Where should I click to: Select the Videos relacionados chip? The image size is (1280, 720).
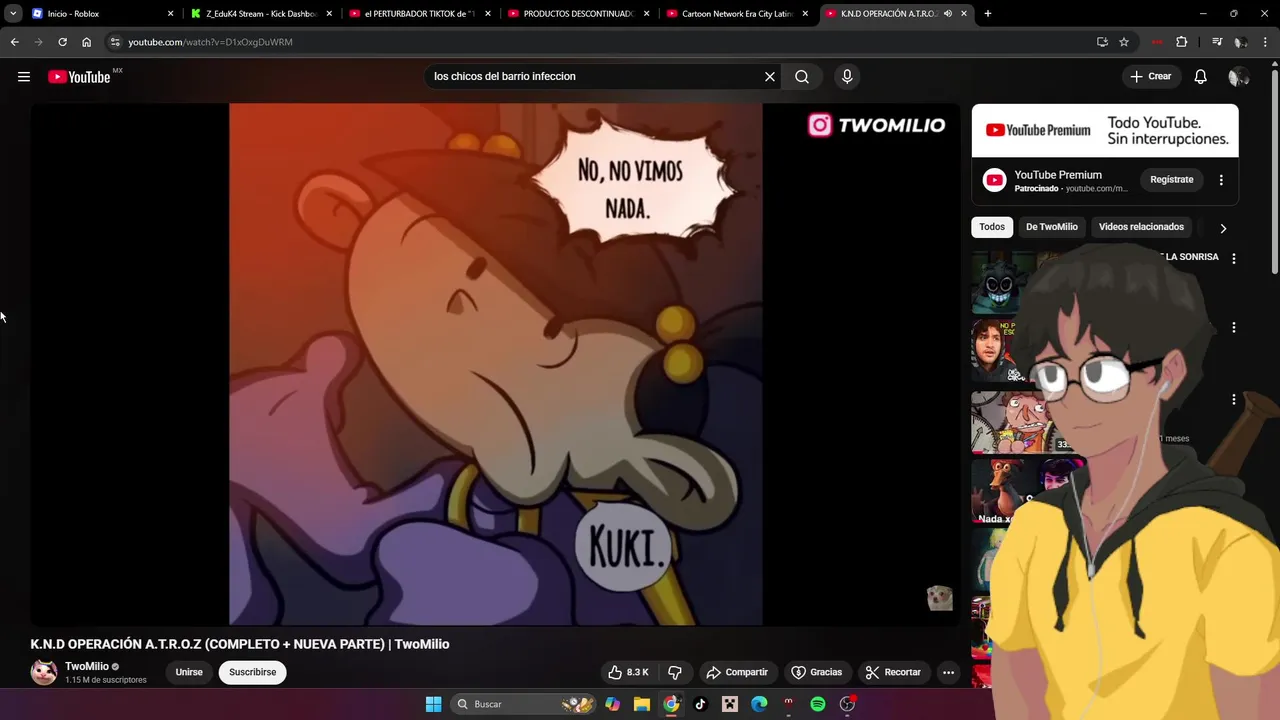click(x=1141, y=227)
